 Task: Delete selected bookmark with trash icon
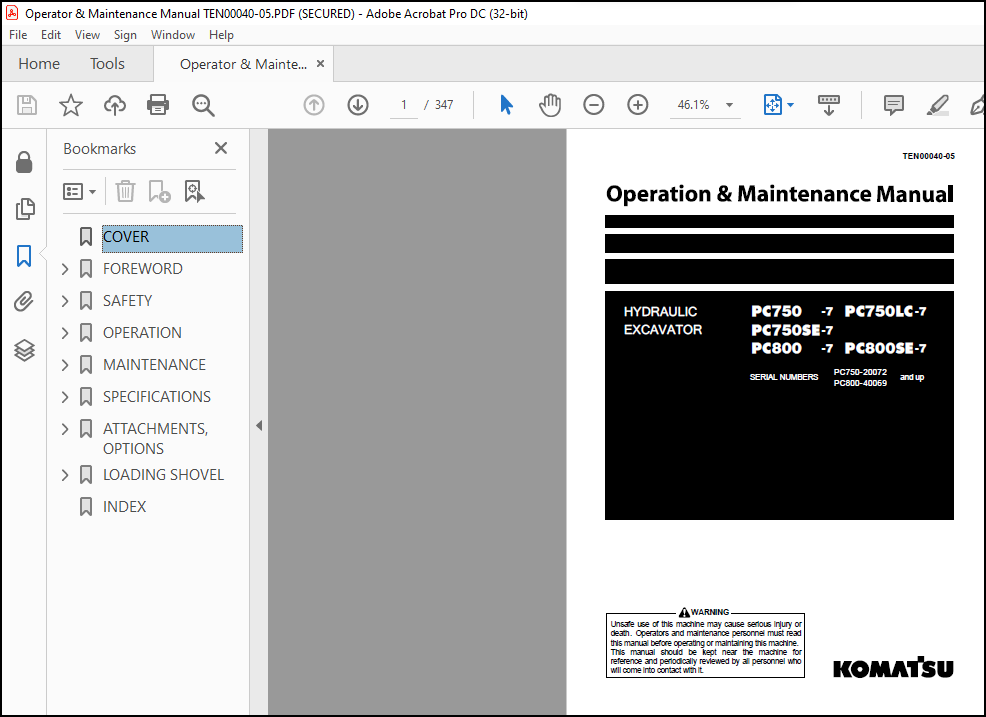point(125,191)
